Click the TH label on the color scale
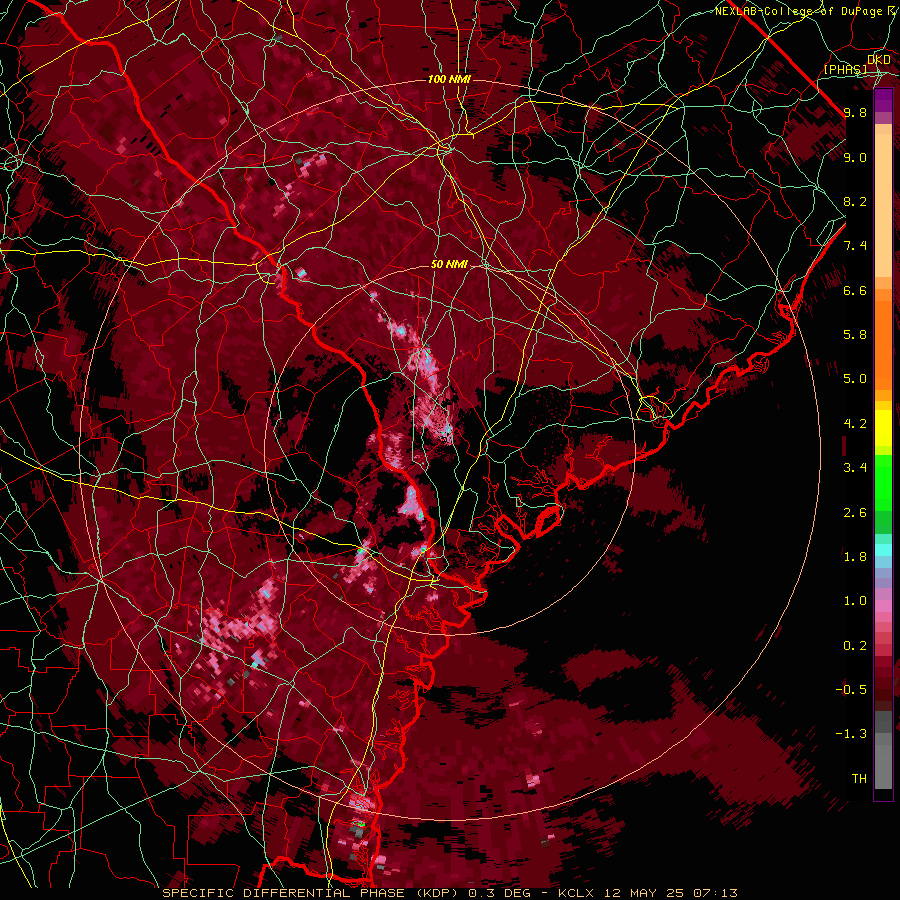Image resolution: width=900 pixels, height=900 pixels. point(859,779)
